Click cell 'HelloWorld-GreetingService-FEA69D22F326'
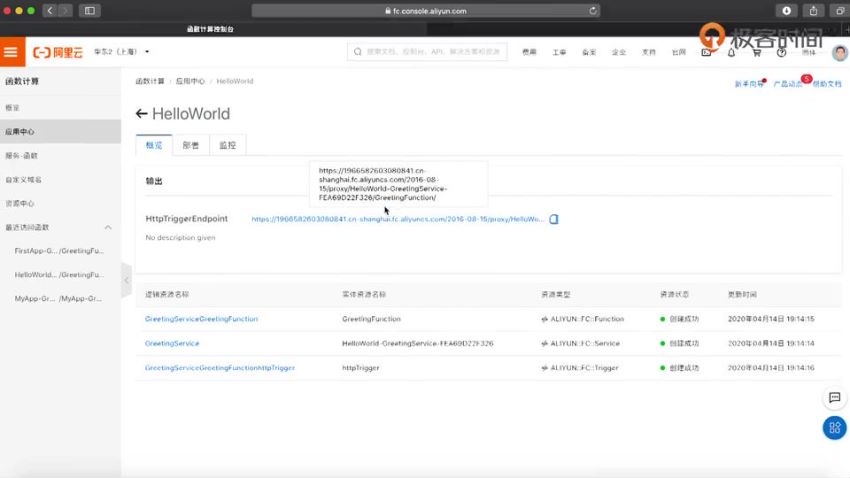 [417, 344]
